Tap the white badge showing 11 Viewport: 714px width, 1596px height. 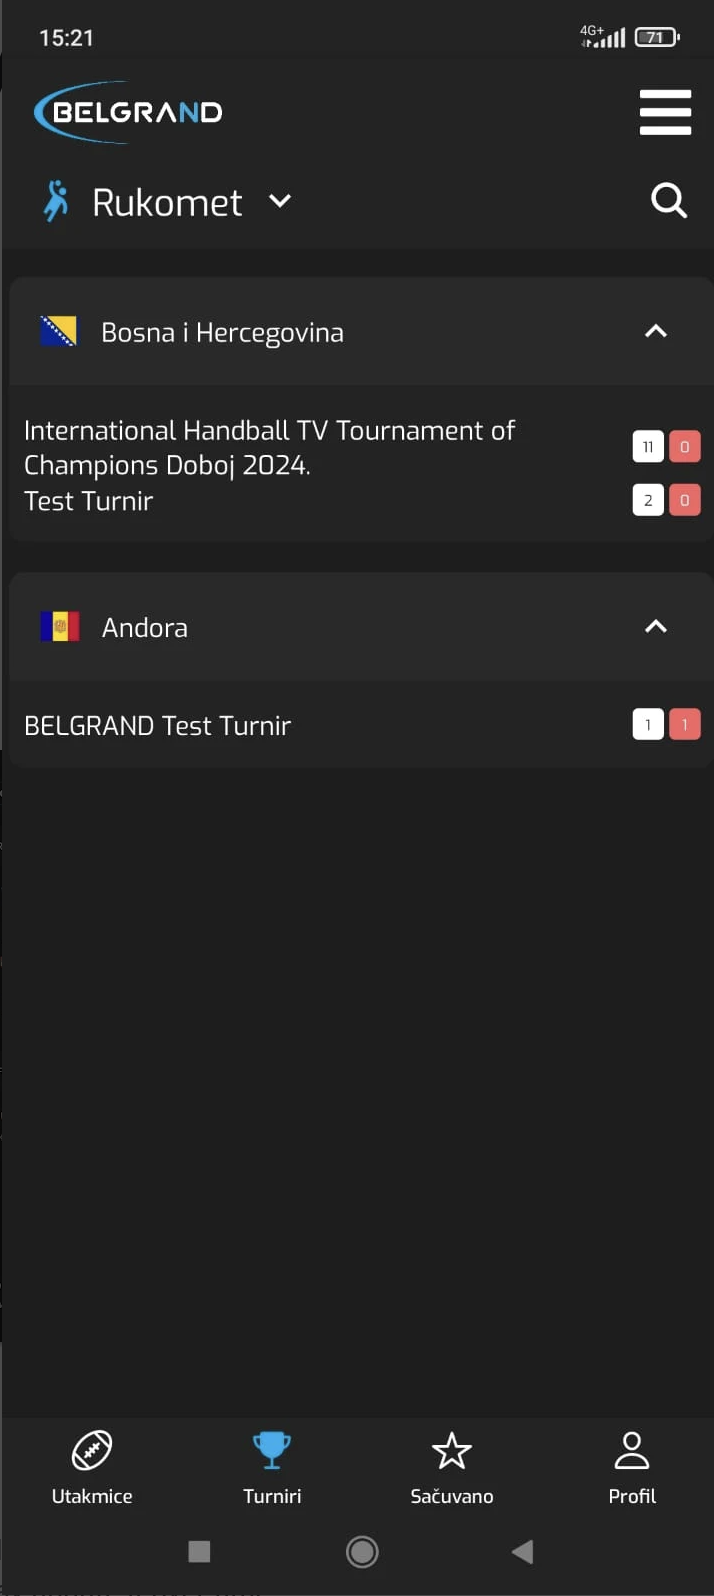click(648, 447)
